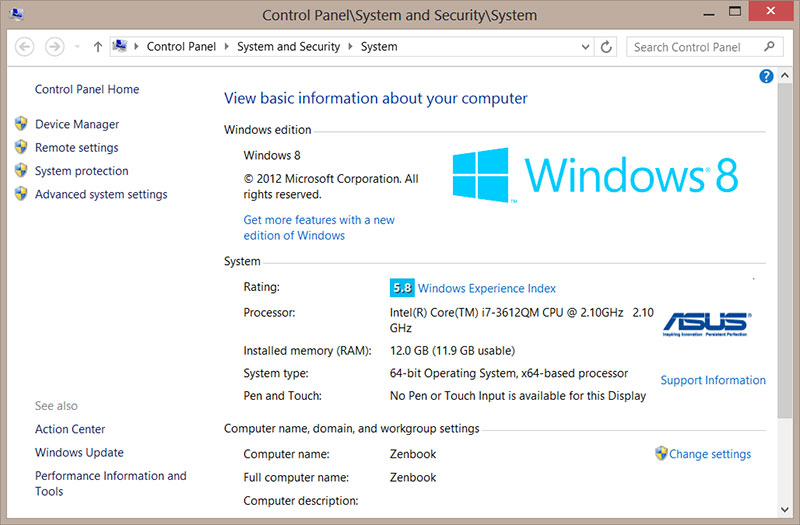Viewport: 800px width, 525px height.
Task: Open Performance Information and Tools link
Action: (x=111, y=483)
